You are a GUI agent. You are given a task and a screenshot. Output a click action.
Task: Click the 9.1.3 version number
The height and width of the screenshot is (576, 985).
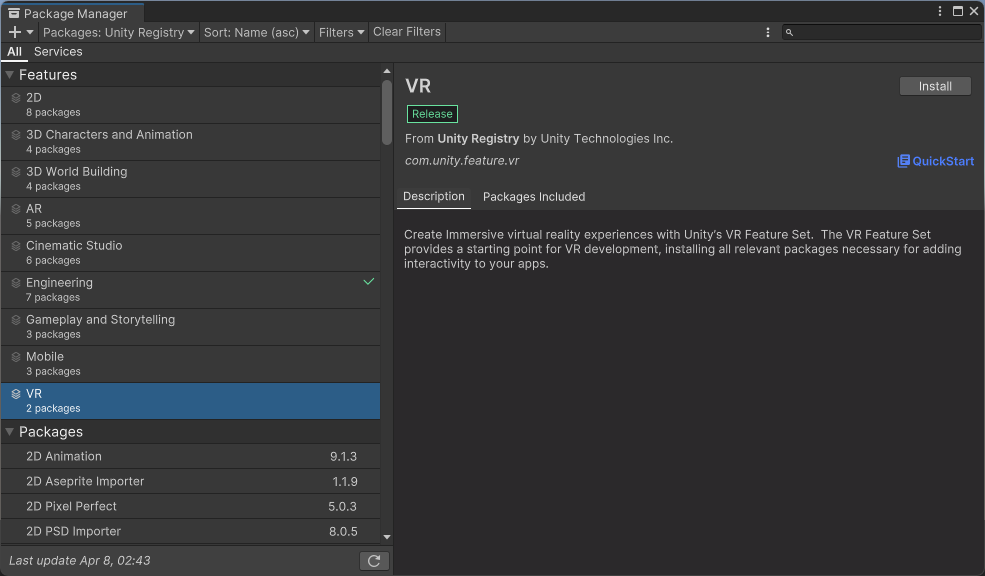pyautogui.click(x=343, y=457)
